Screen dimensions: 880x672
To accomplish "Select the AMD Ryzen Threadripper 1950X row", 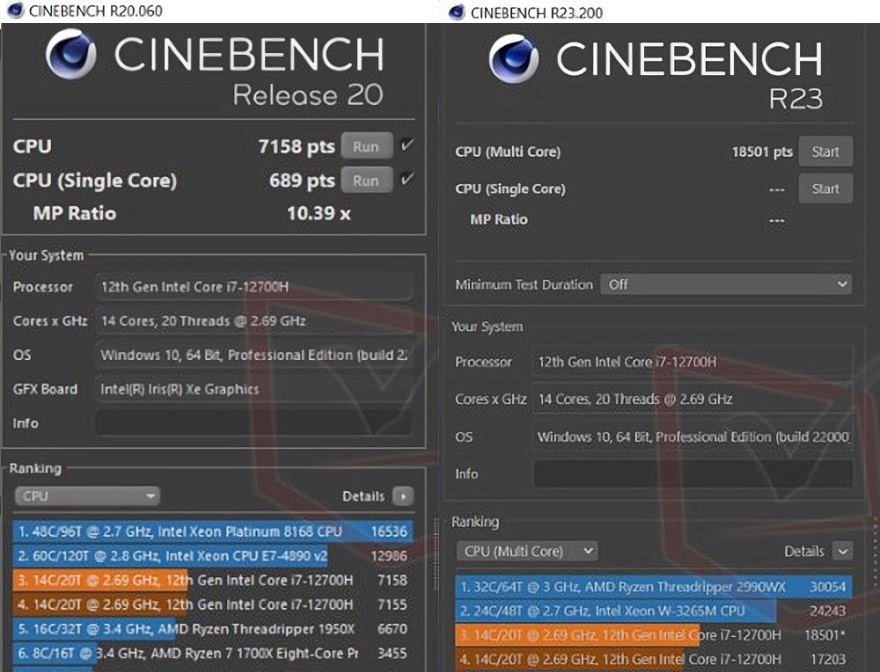I will click(213, 629).
